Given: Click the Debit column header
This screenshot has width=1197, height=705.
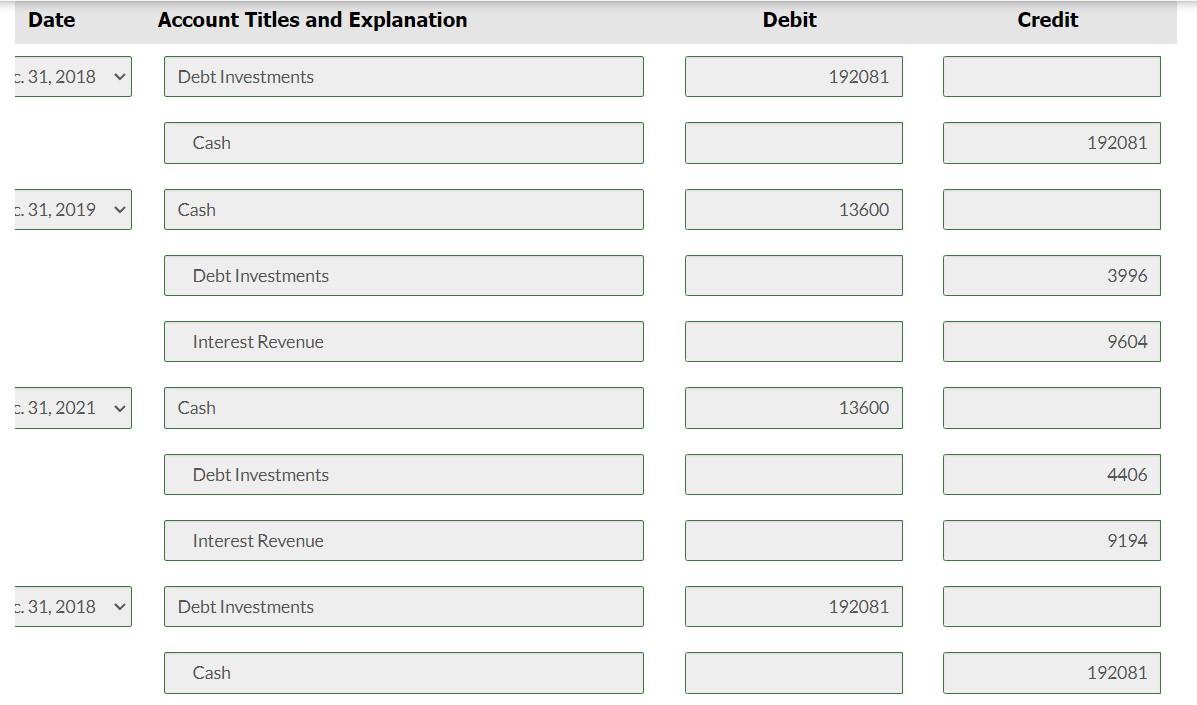Looking at the screenshot, I should coord(789,20).
